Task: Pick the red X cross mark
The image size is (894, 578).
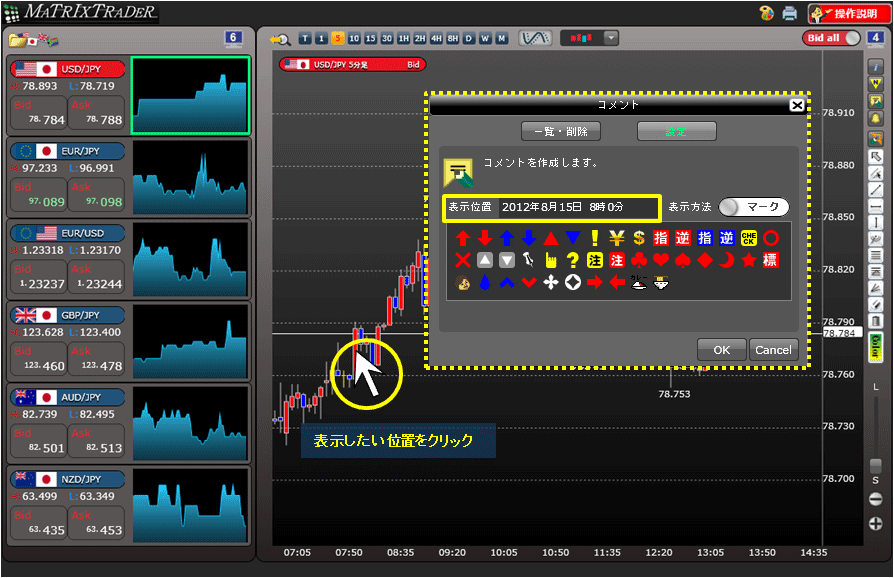Action: pos(462,260)
